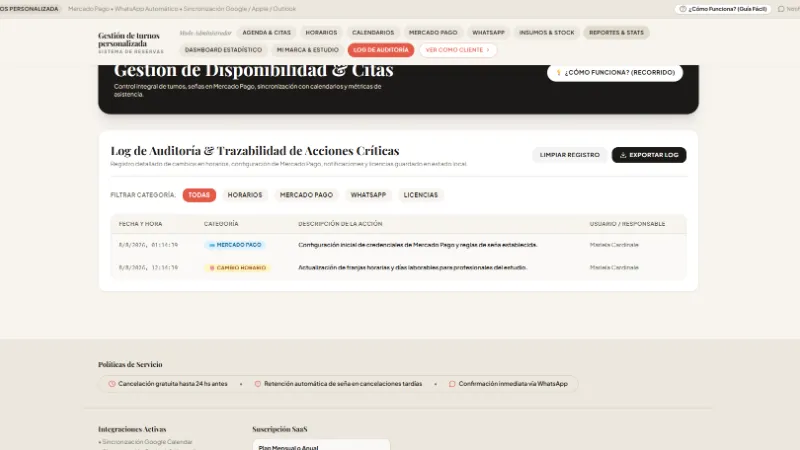Select Dashboard Estadístico sub-tab
The height and width of the screenshot is (450, 800).
(x=223, y=50)
